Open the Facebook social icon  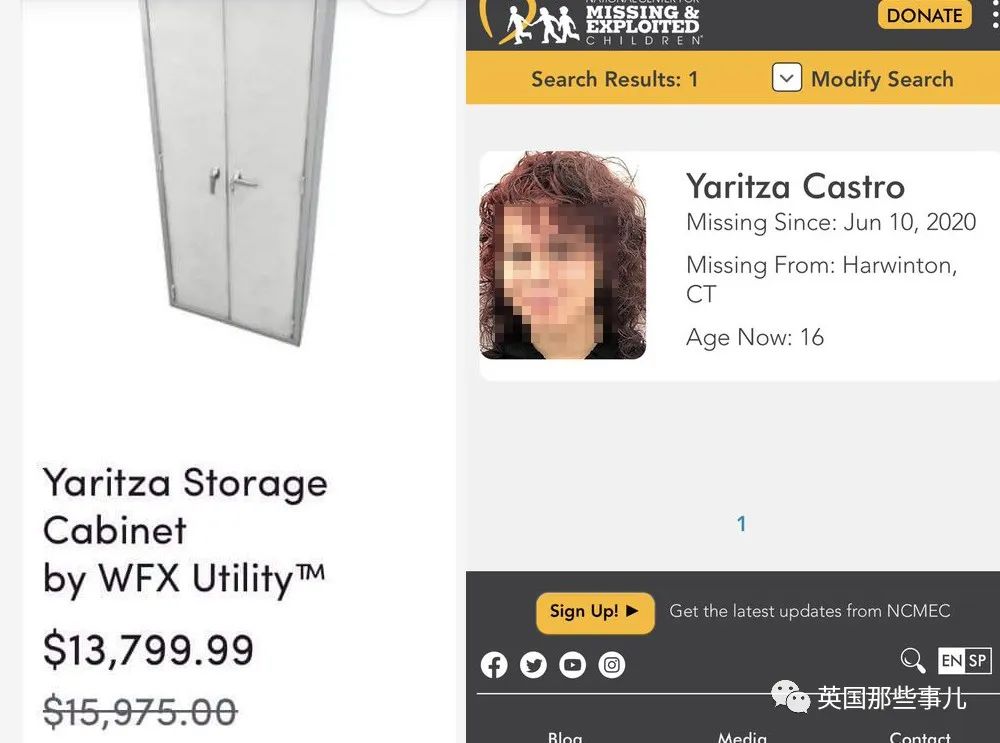(x=494, y=665)
